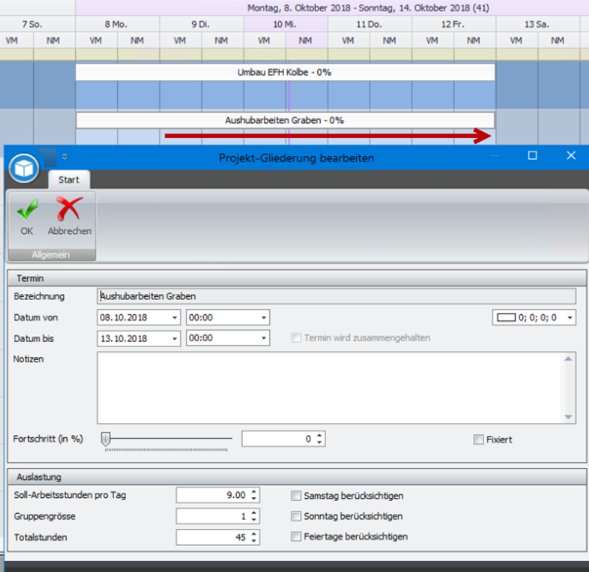Open the Datum von date picker dropdown
The width and height of the screenshot is (589, 572).
point(175,318)
